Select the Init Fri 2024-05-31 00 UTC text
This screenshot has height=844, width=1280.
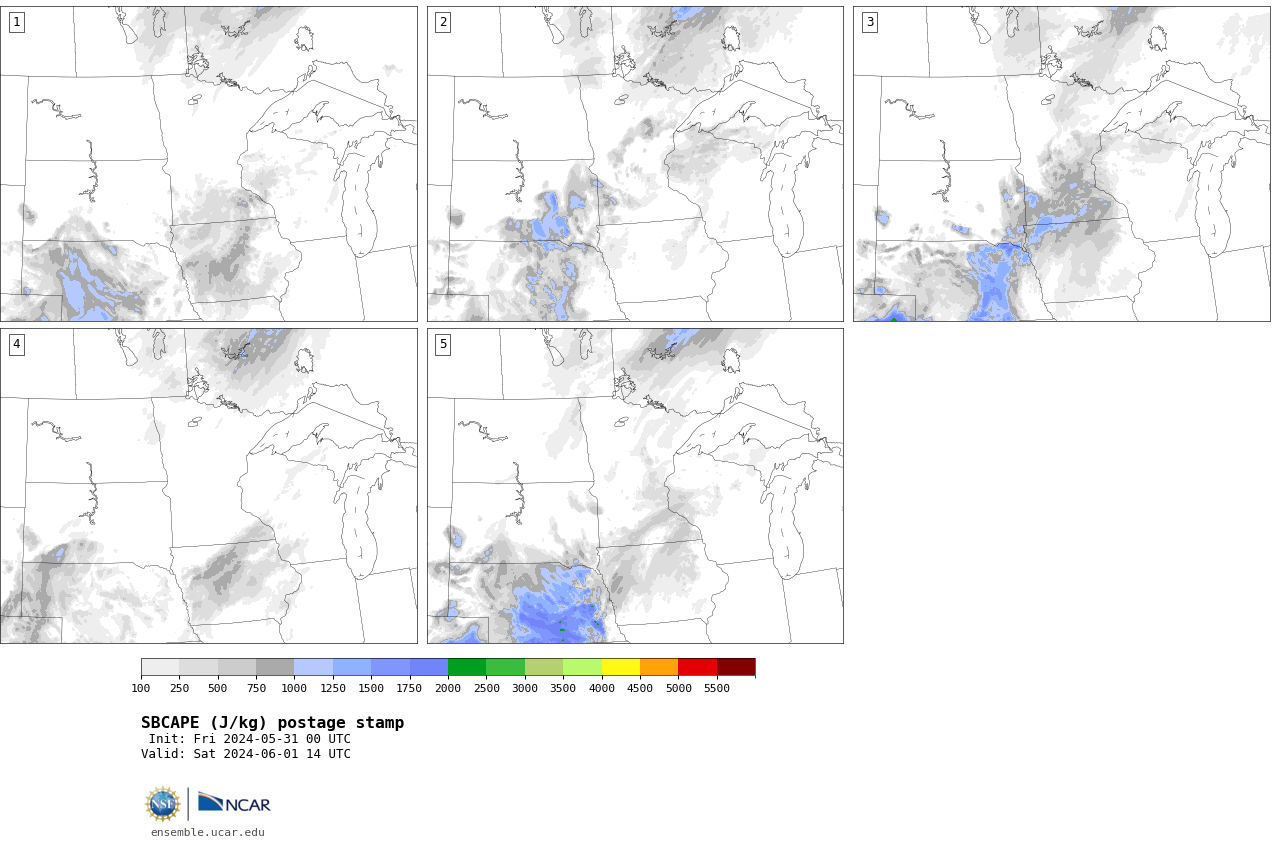pos(250,739)
